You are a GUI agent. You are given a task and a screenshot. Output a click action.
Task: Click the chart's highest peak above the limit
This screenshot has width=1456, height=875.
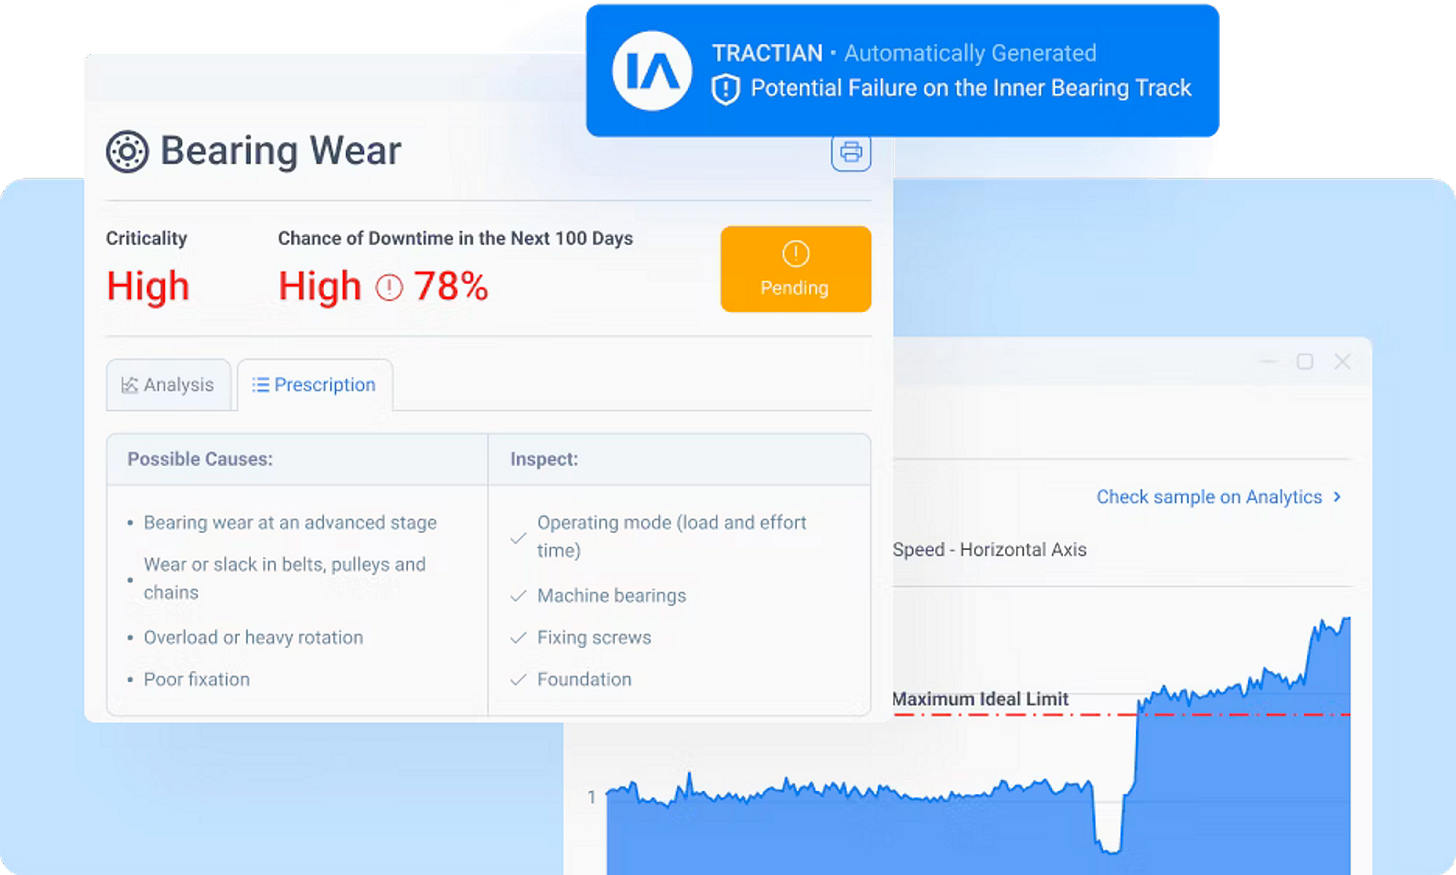click(x=1346, y=620)
